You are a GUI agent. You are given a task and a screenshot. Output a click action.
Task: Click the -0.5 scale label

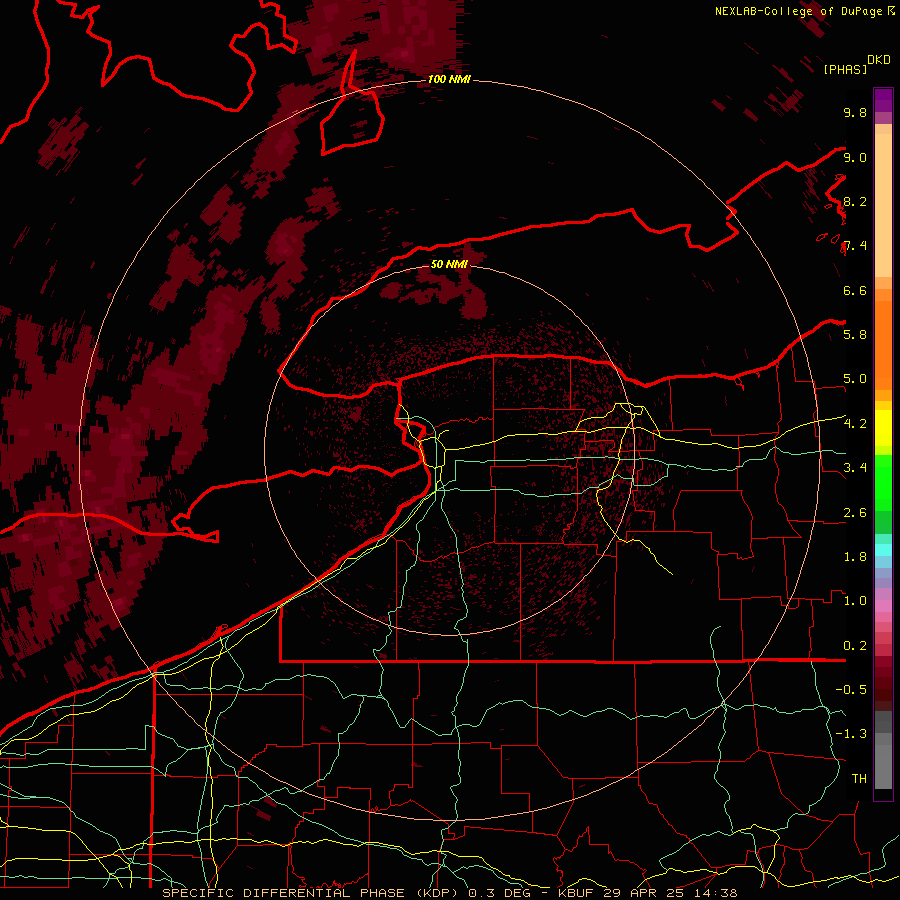click(x=851, y=690)
